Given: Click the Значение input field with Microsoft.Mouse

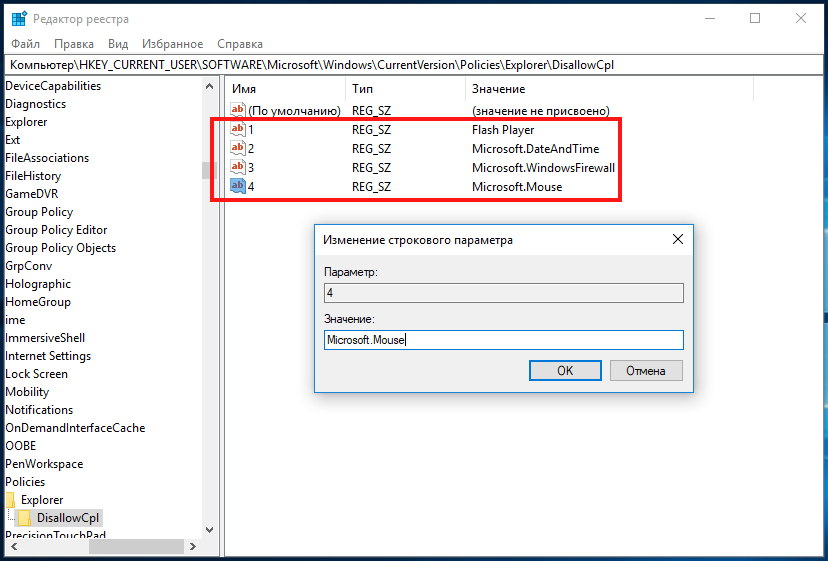Looking at the screenshot, I should (504, 340).
